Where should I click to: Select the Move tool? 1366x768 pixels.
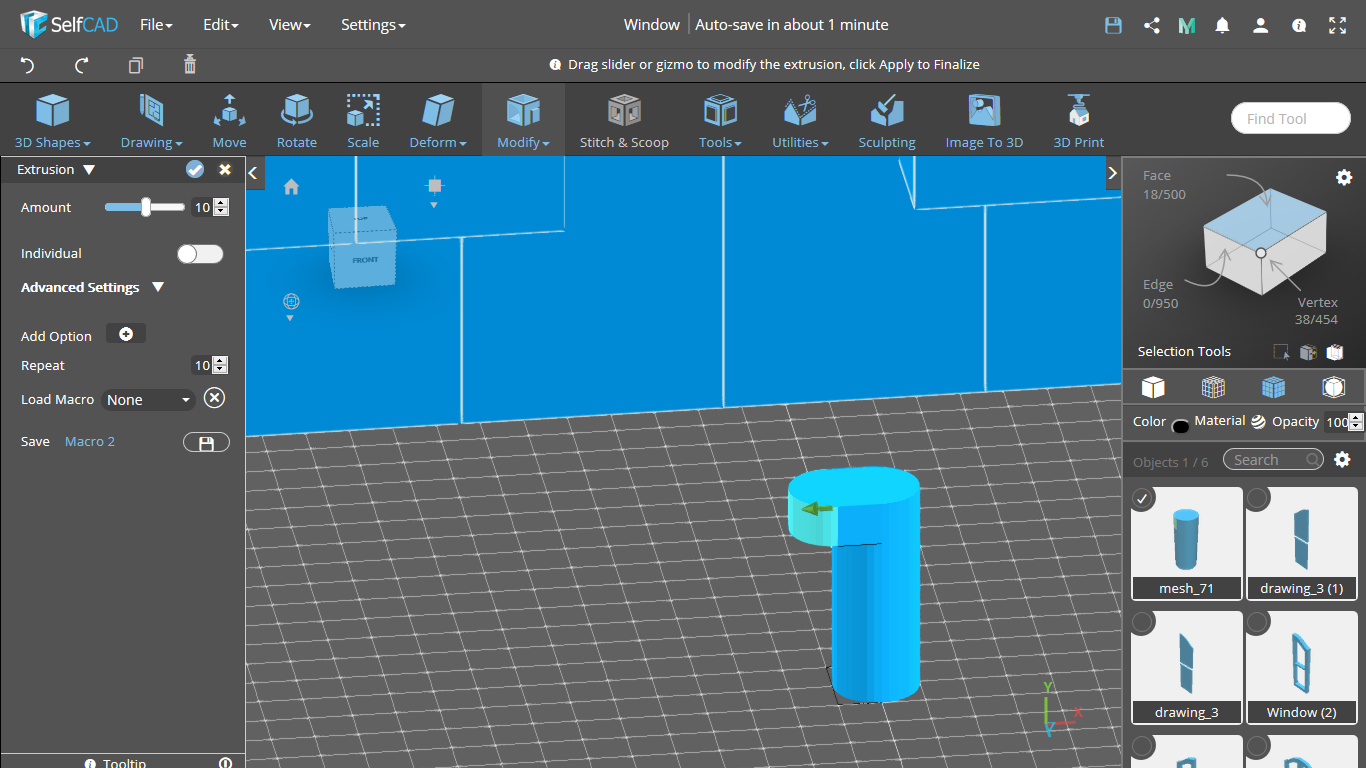click(x=229, y=120)
